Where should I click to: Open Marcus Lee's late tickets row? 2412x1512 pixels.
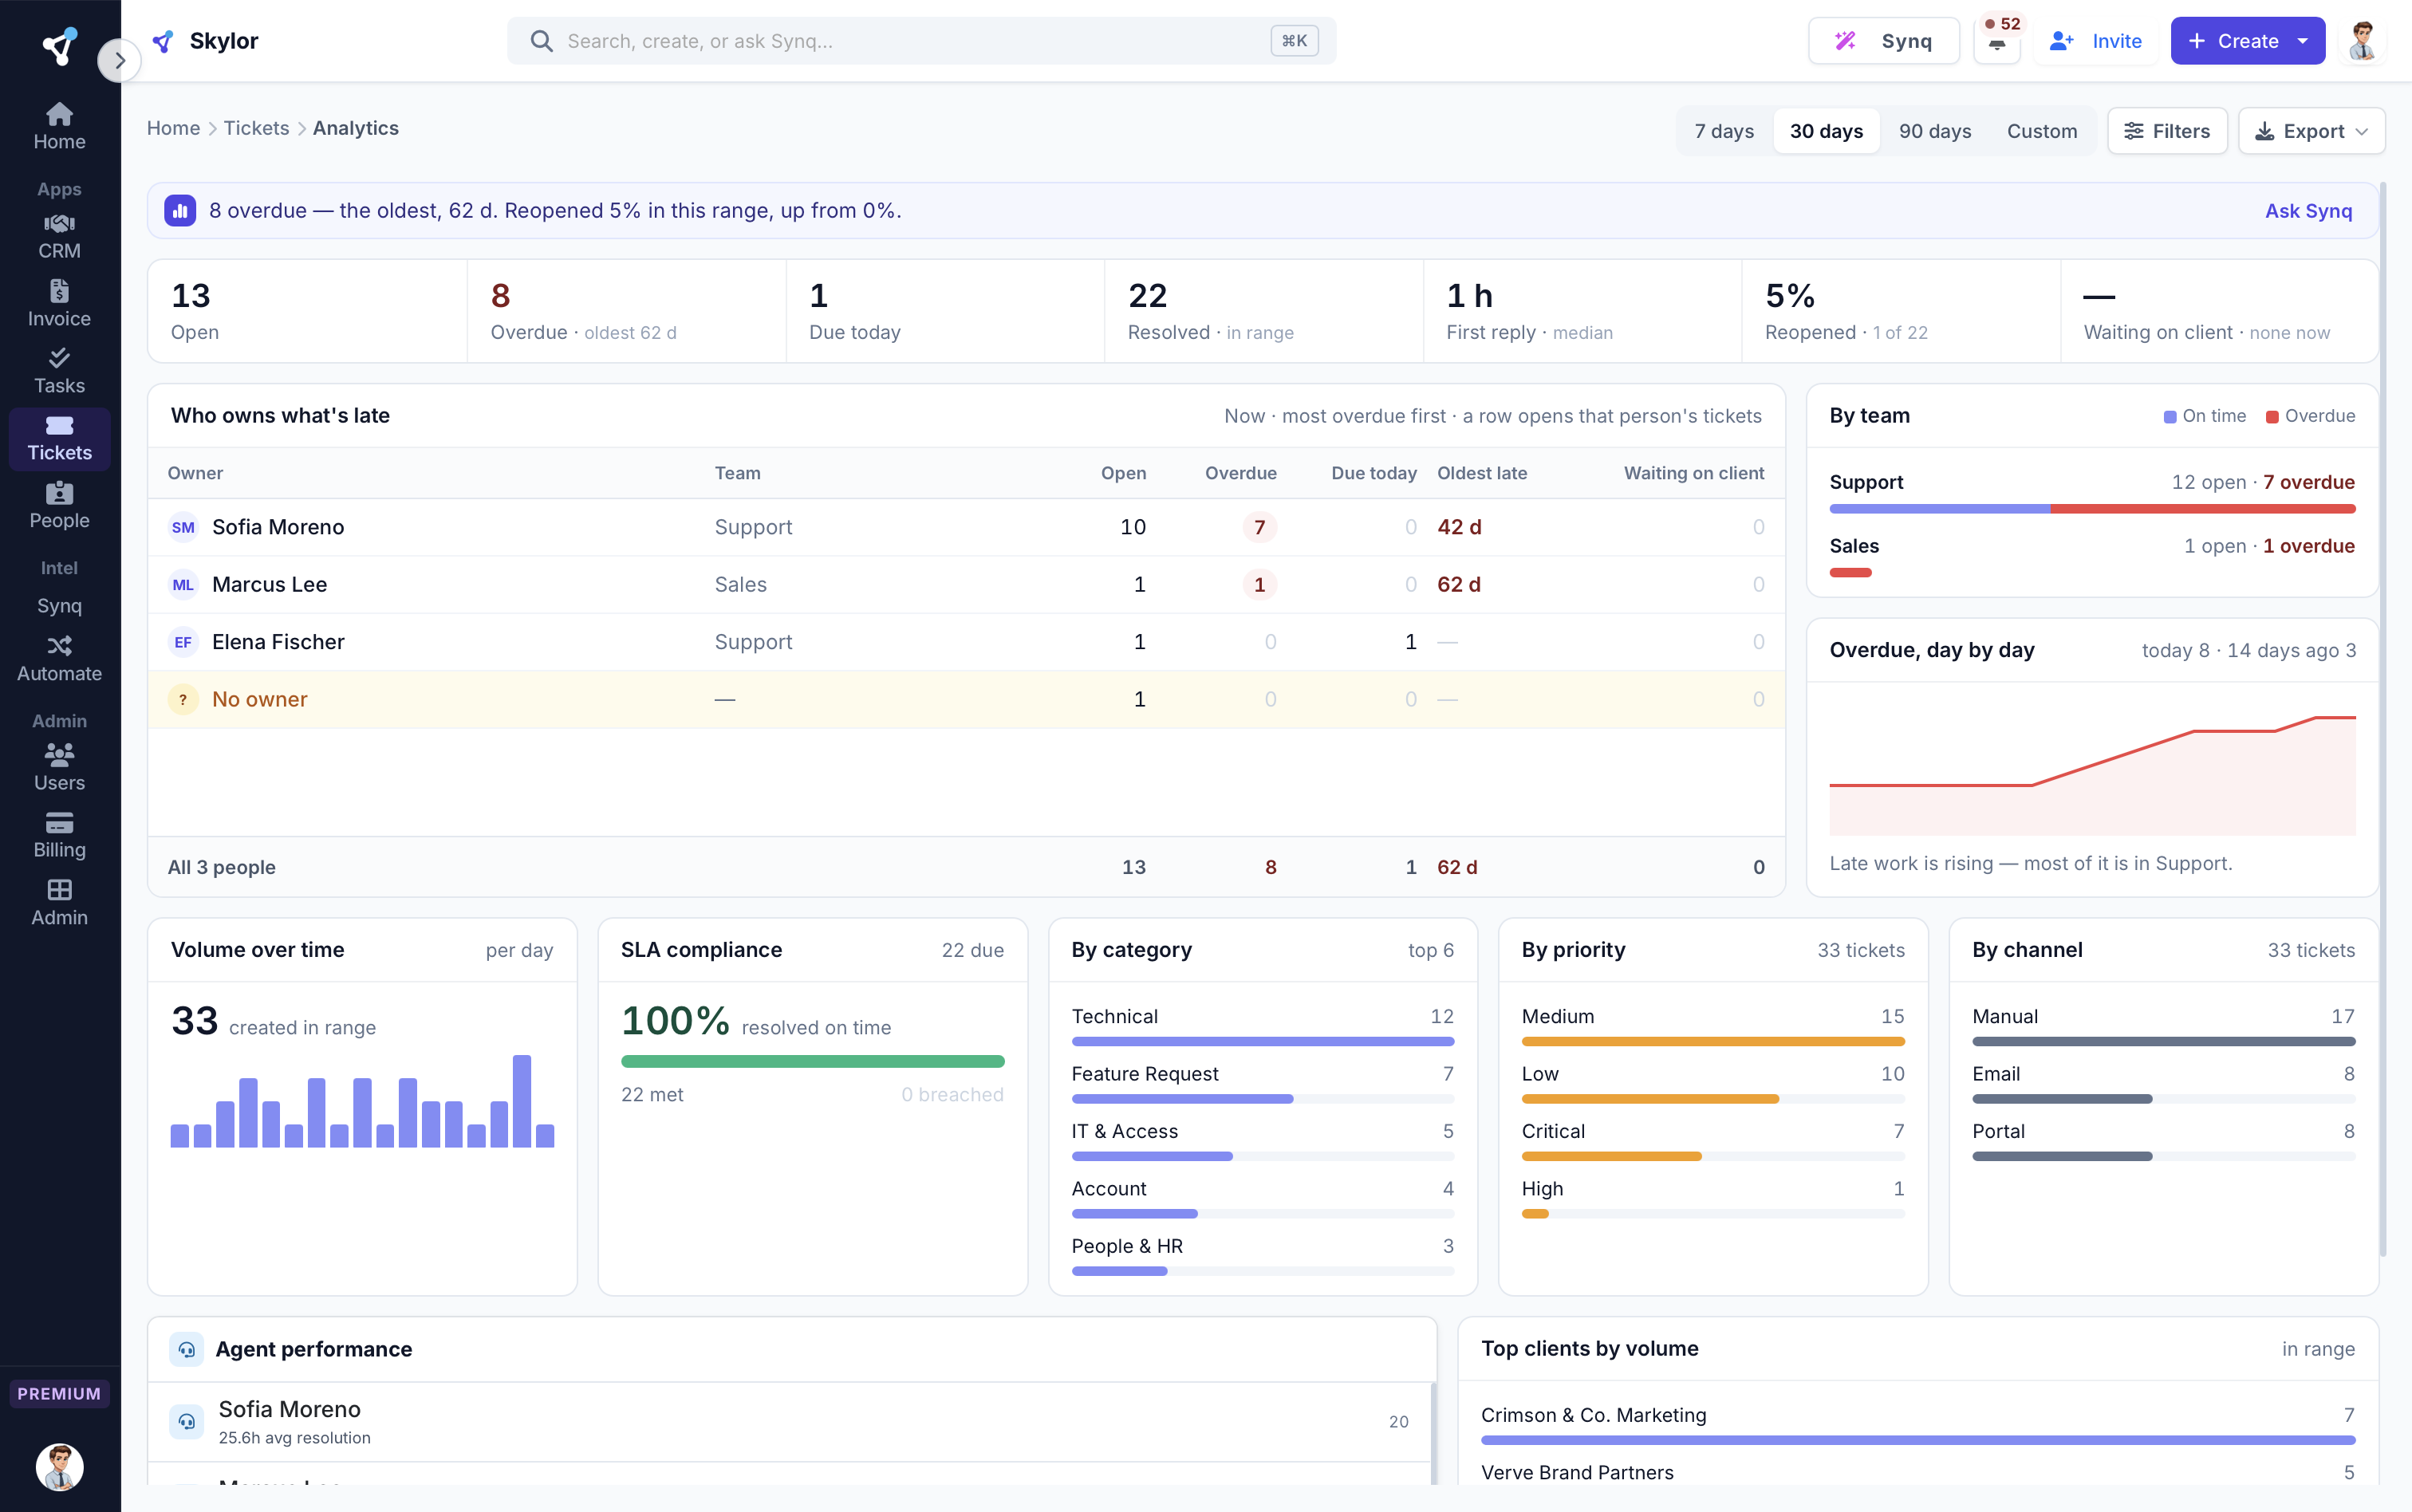pyautogui.click(x=966, y=585)
